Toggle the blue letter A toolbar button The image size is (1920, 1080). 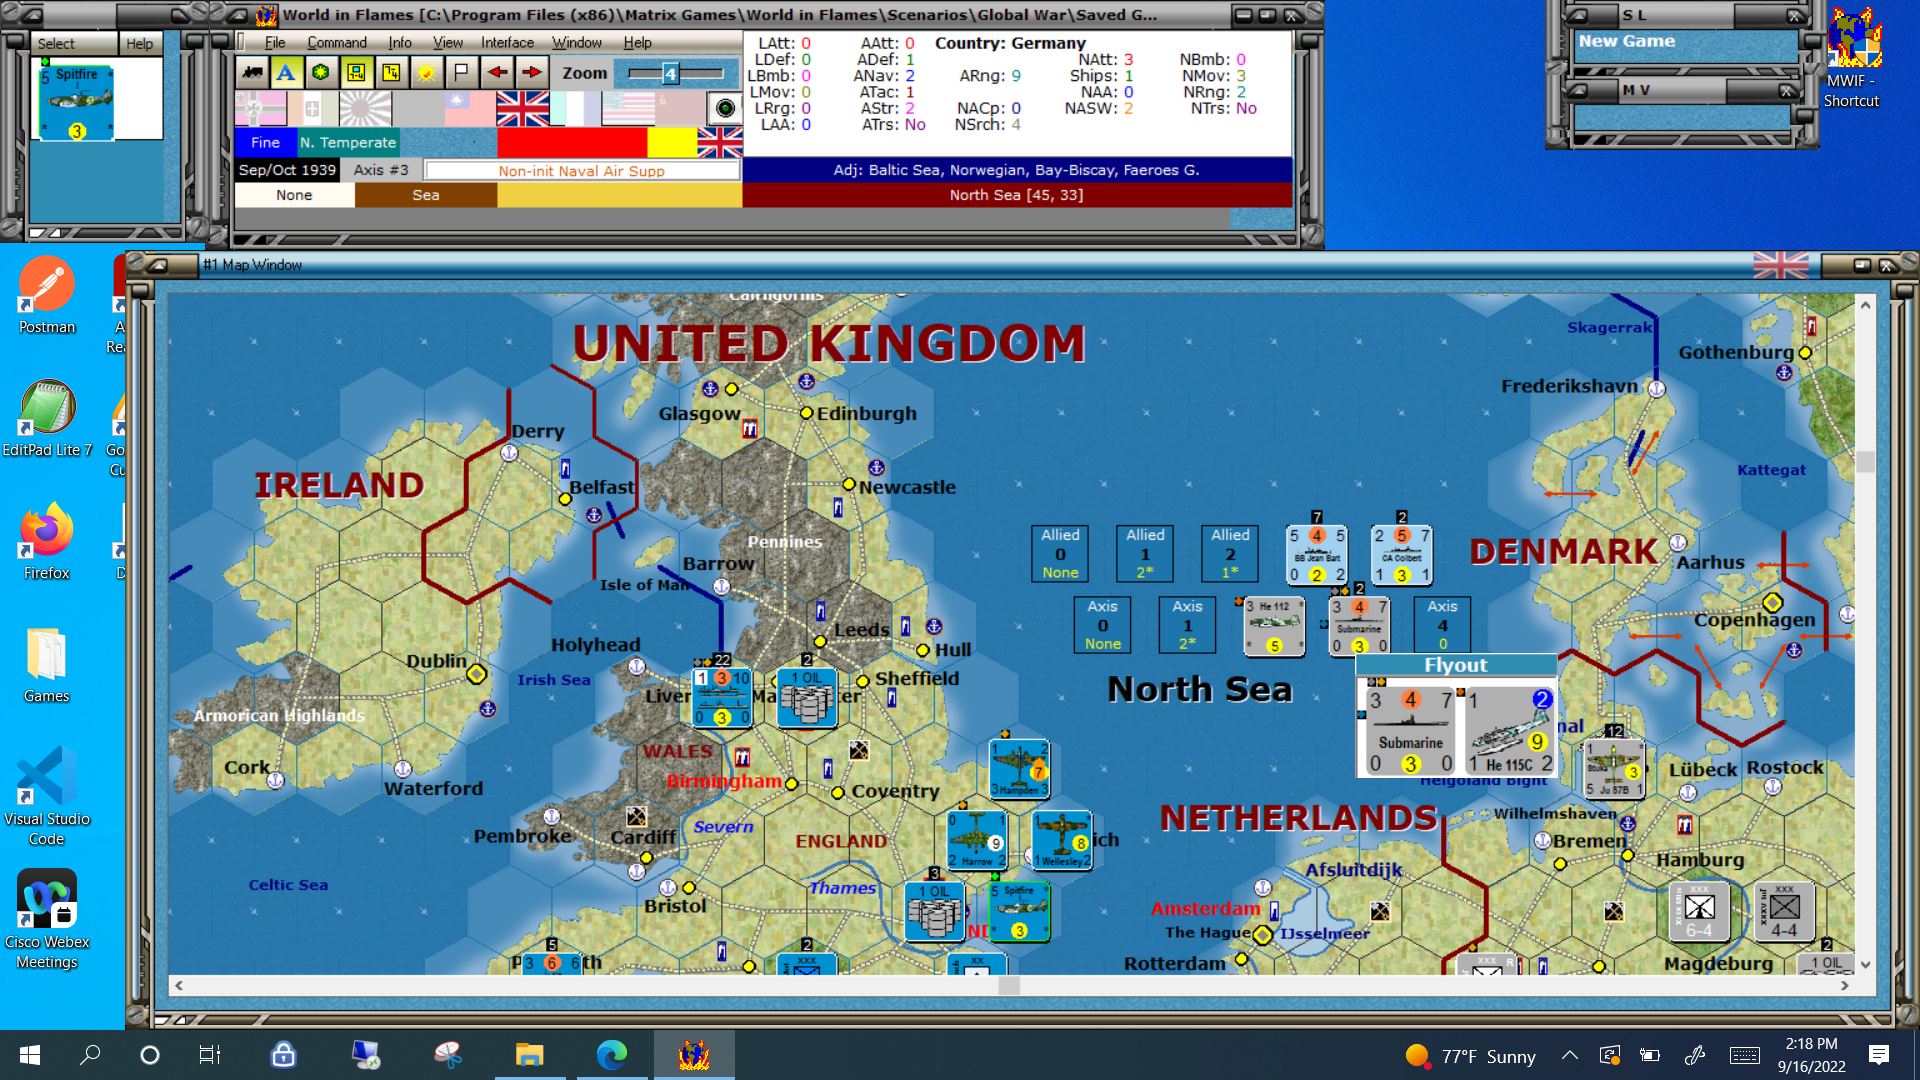(286, 73)
